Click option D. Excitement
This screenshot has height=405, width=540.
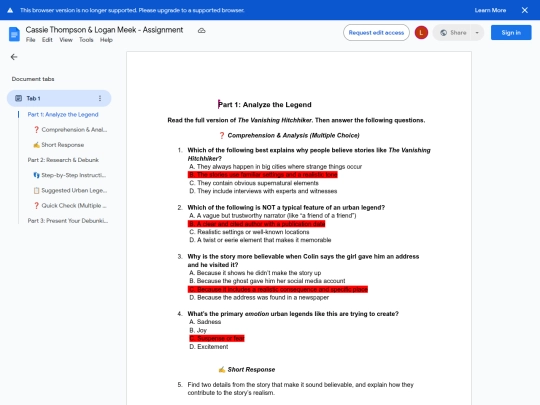(209, 347)
